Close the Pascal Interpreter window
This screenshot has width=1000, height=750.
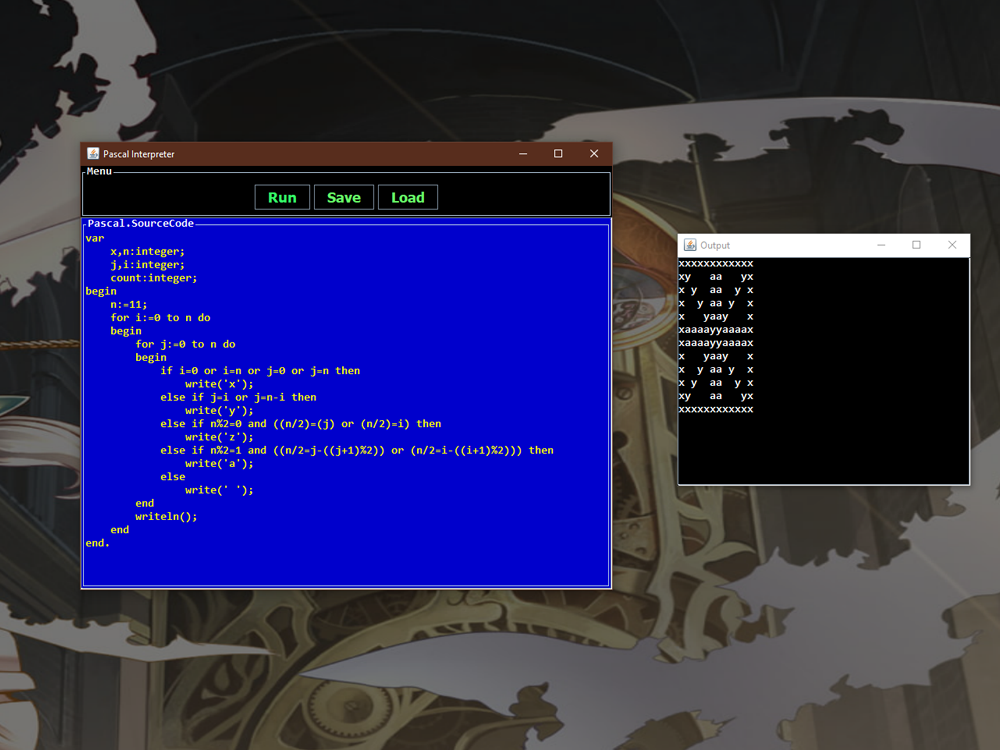(594, 154)
